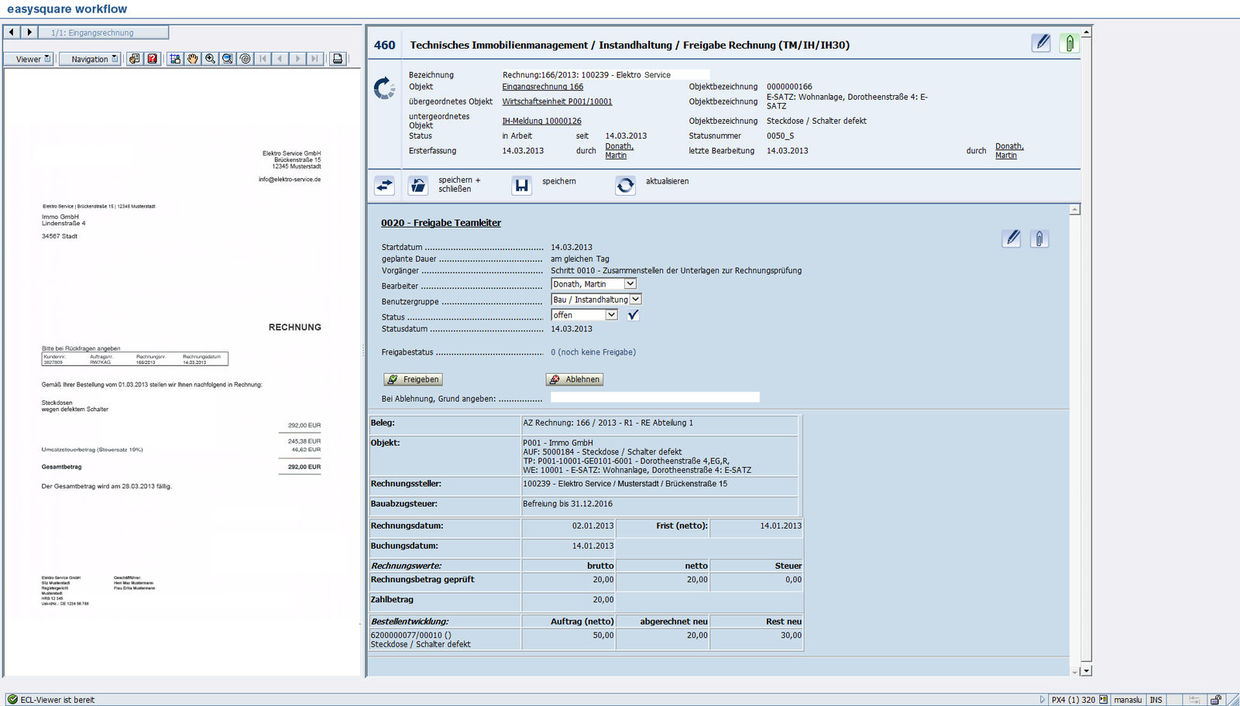Click the print icon in viewer toolbar
Image resolution: width=1240 pixels, height=706 pixels.
(338, 59)
